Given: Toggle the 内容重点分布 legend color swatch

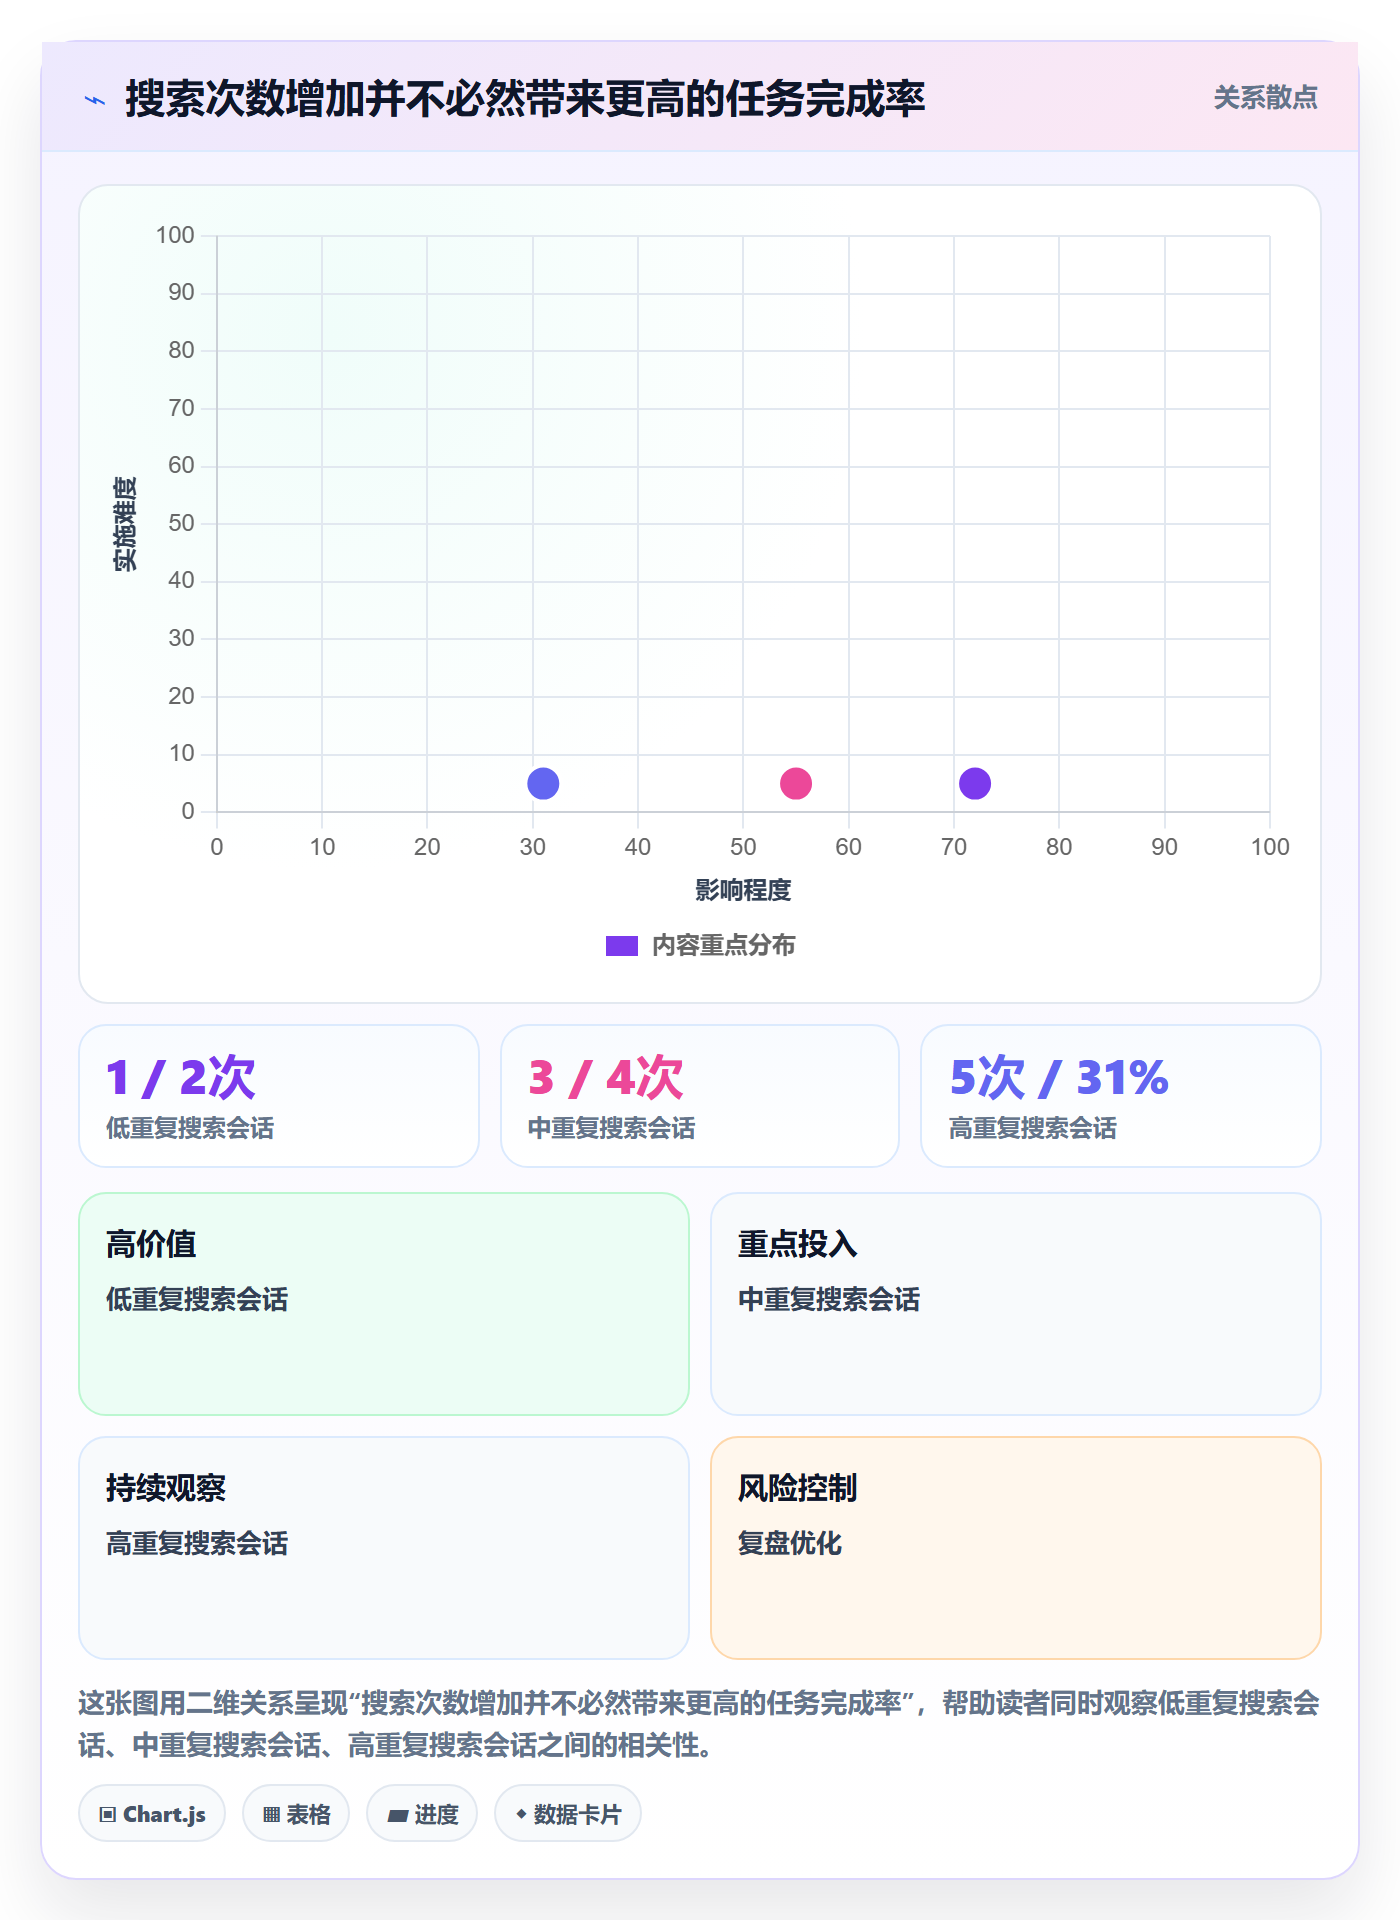Looking at the screenshot, I should [622, 946].
